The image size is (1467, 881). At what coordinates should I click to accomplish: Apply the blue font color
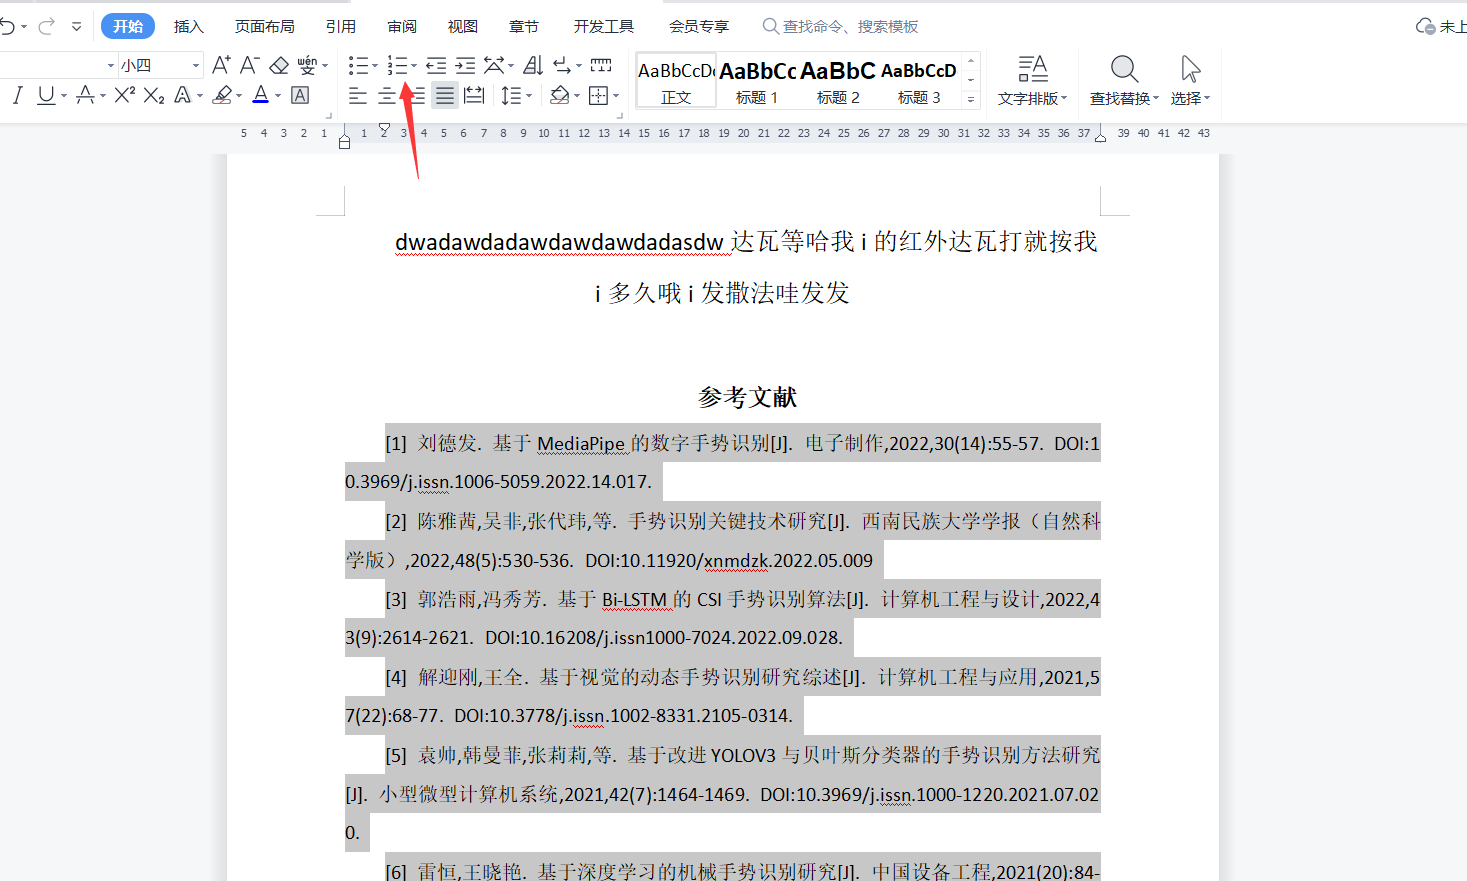[260, 95]
